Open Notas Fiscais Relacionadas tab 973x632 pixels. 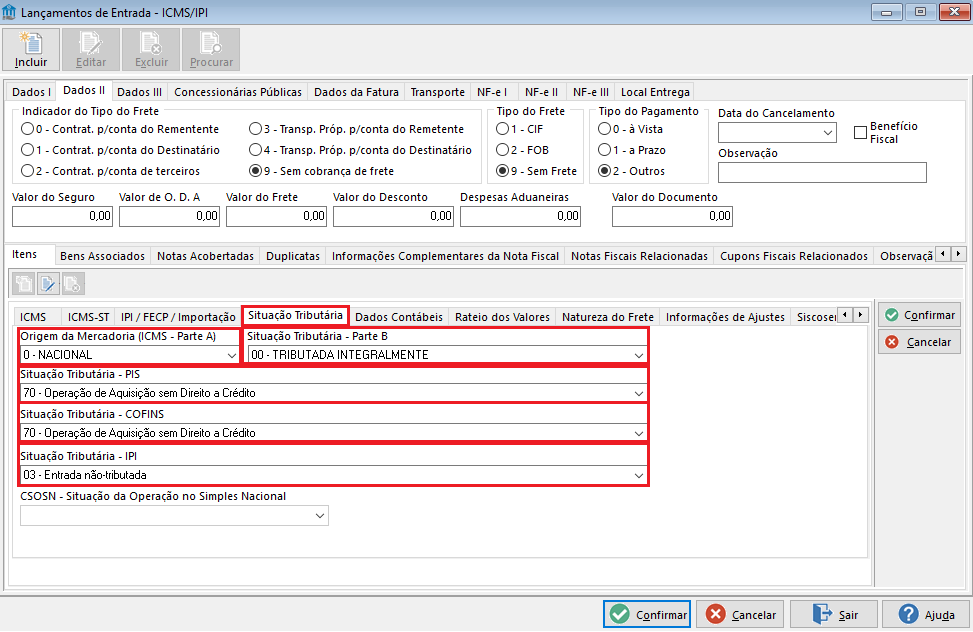point(639,256)
